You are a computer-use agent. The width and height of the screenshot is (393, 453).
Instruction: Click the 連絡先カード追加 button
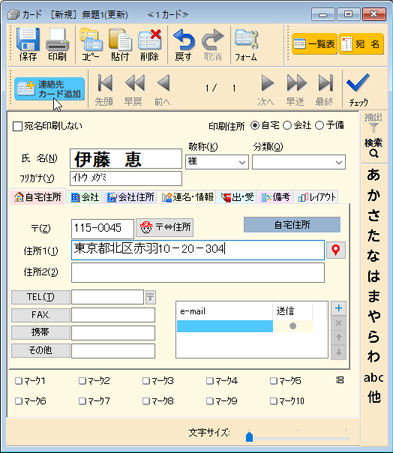coord(49,89)
